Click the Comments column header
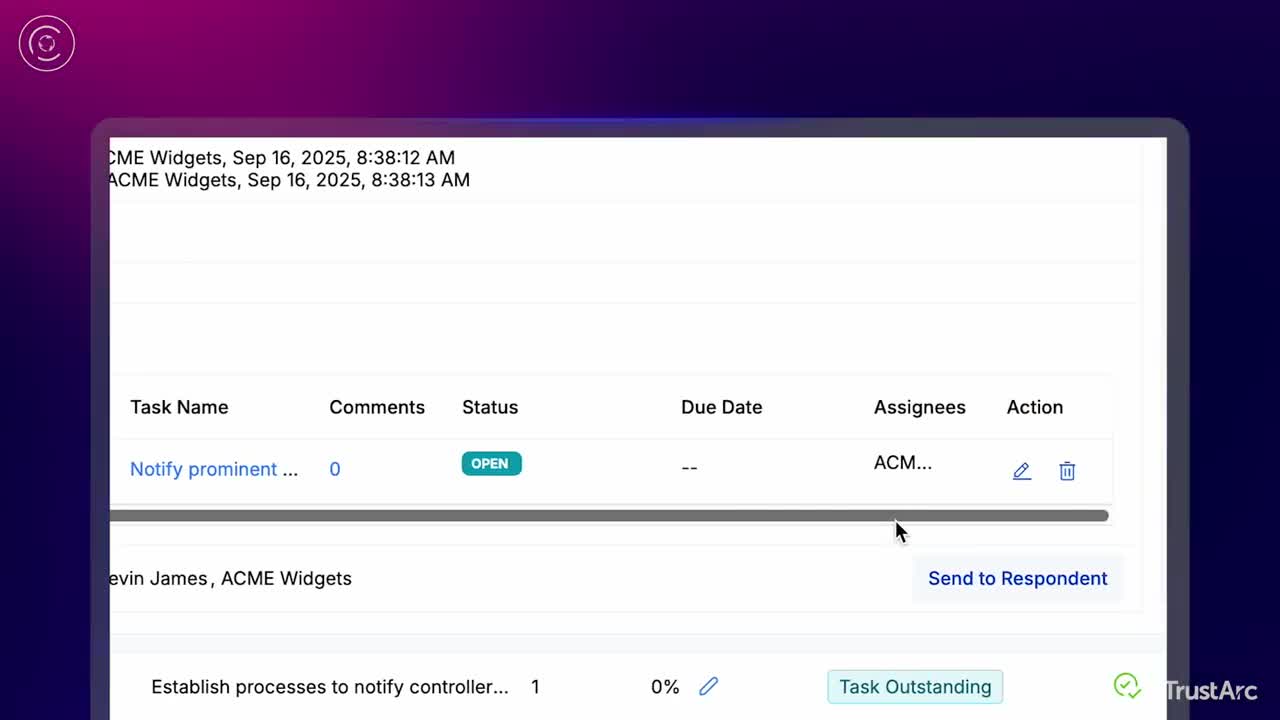This screenshot has width=1280, height=720. (377, 407)
